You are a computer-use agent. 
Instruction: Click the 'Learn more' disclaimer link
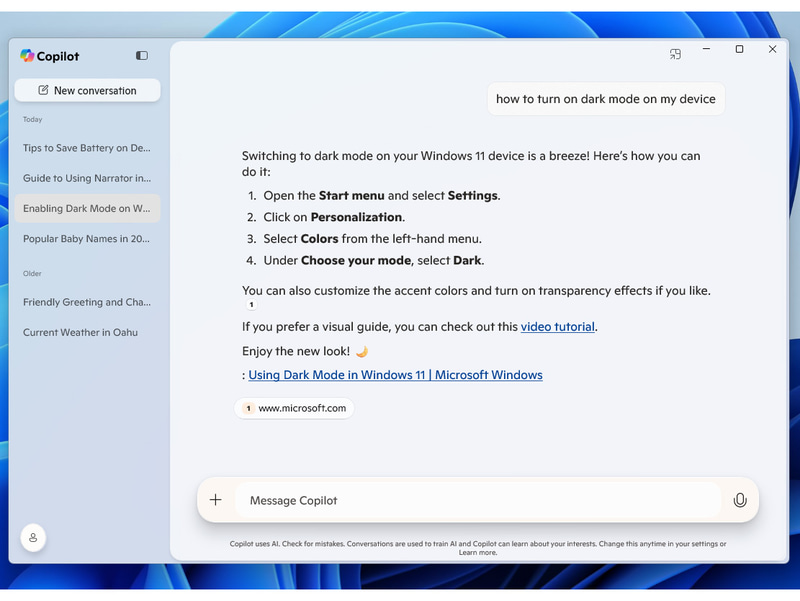tap(478, 553)
